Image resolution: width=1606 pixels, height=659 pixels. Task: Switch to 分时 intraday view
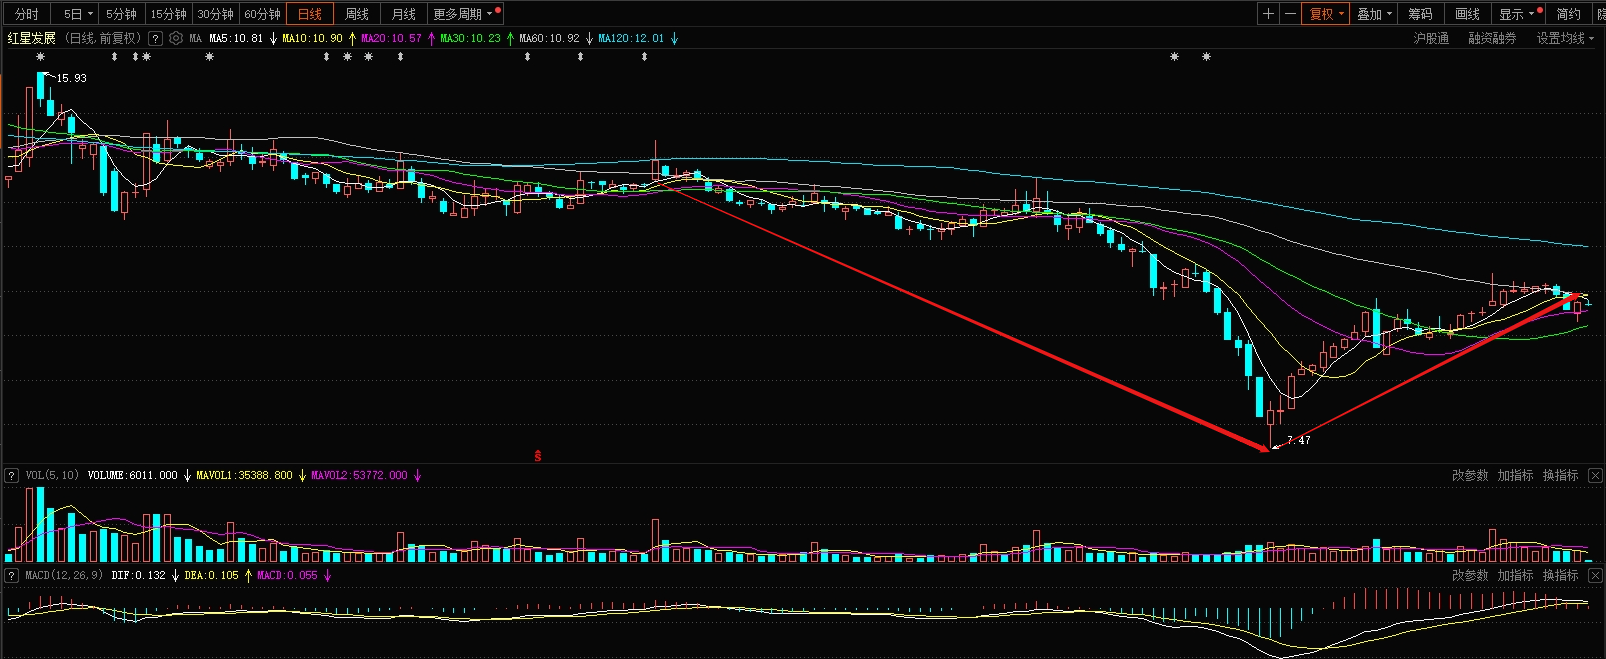(x=26, y=14)
